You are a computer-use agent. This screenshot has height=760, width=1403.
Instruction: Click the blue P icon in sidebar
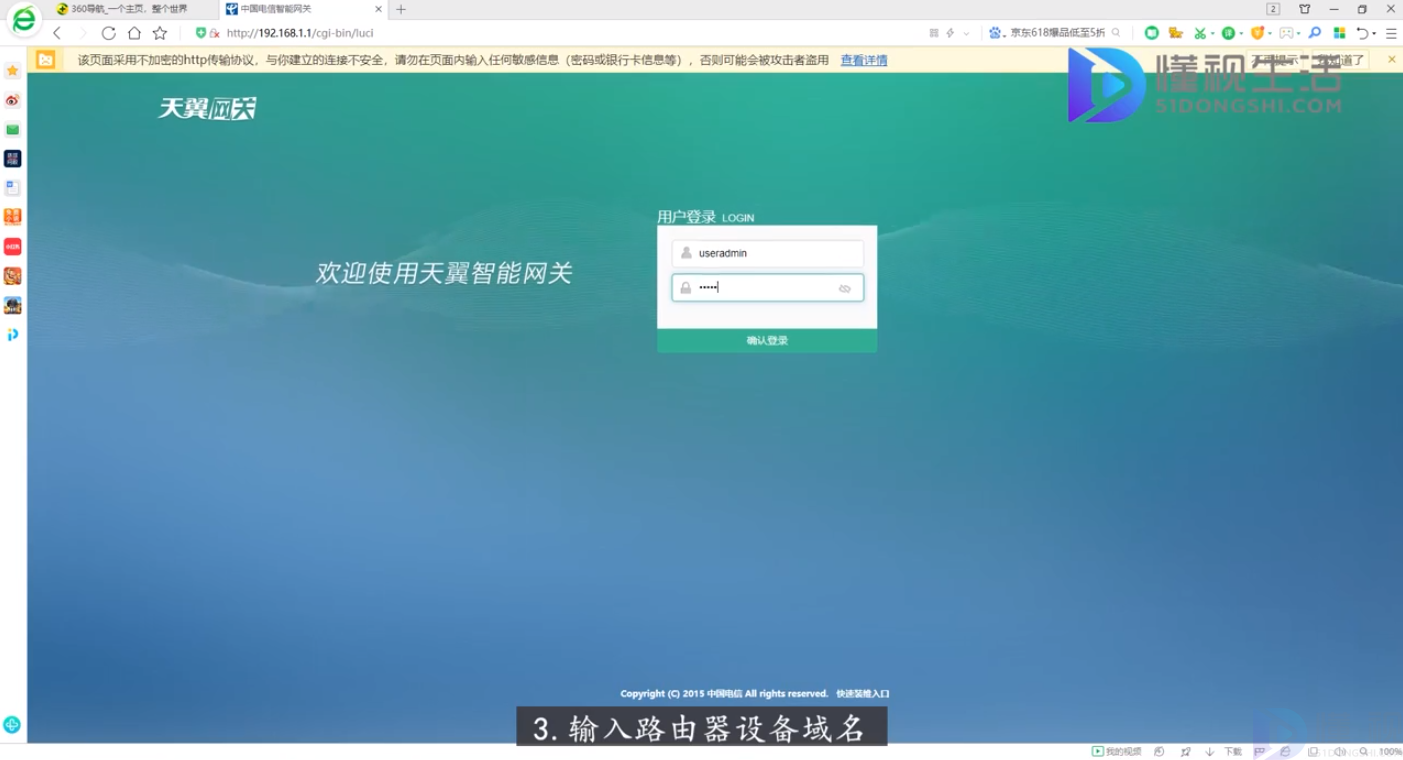coord(12,334)
